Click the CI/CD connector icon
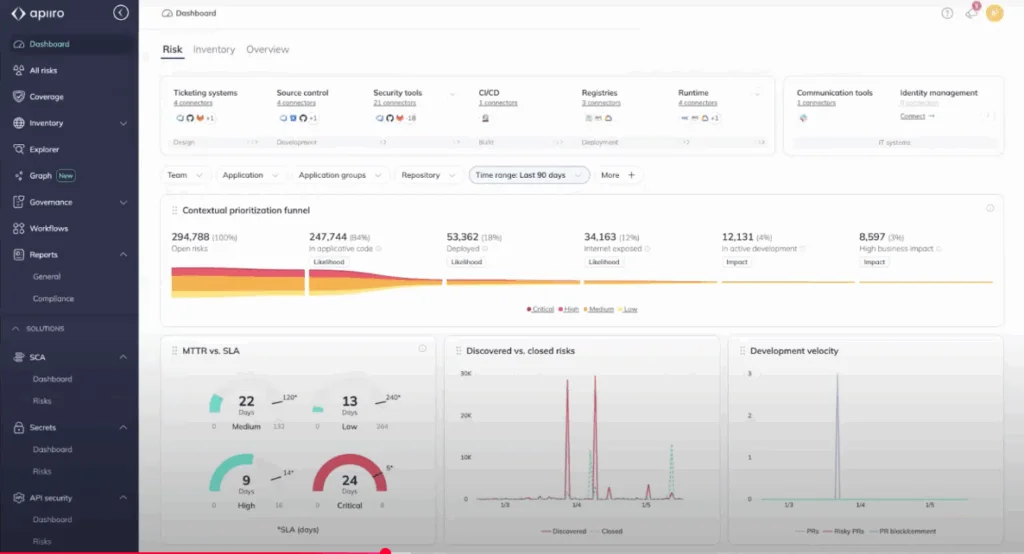1024x554 pixels. point(485,118)
